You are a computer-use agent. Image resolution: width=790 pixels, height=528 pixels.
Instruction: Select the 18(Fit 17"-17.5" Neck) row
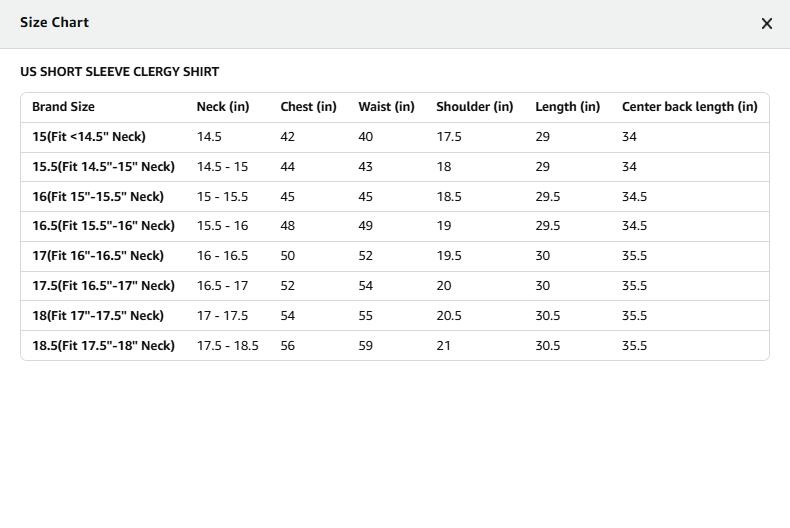(x=98, y=316)
